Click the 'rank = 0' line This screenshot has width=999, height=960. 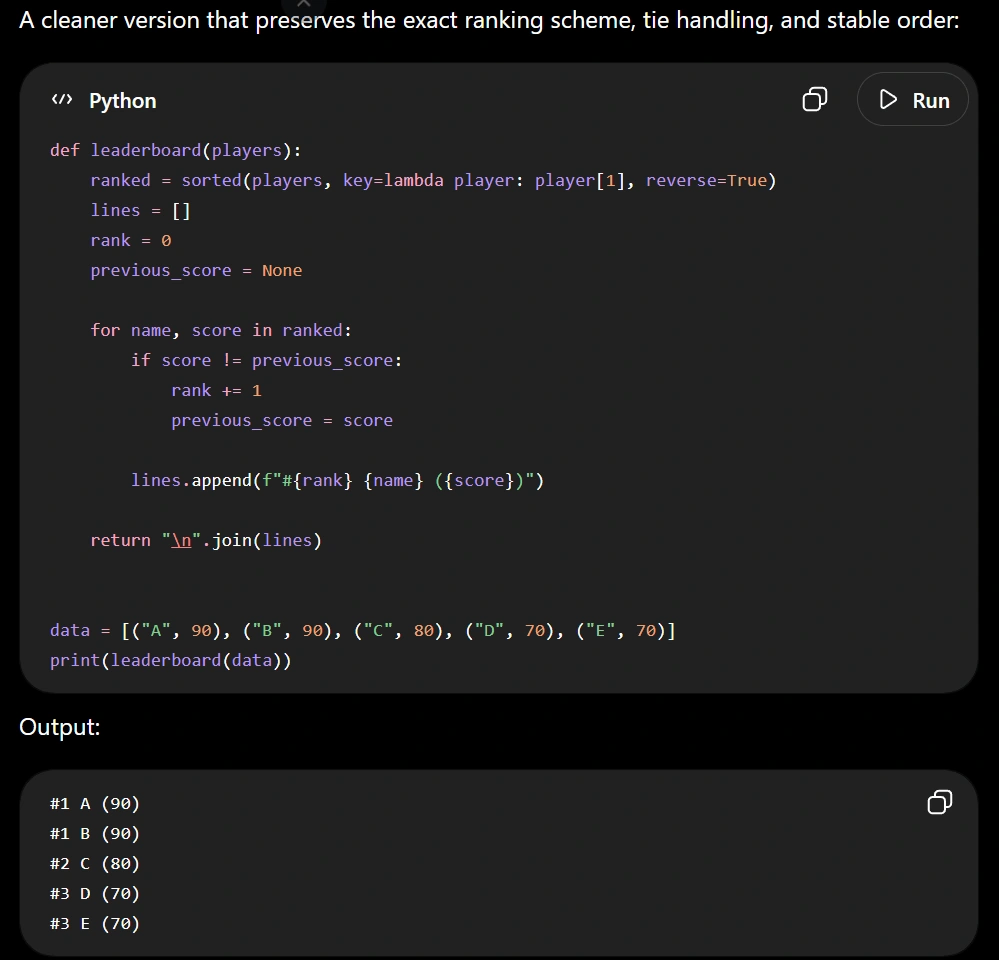click(131, 240)
